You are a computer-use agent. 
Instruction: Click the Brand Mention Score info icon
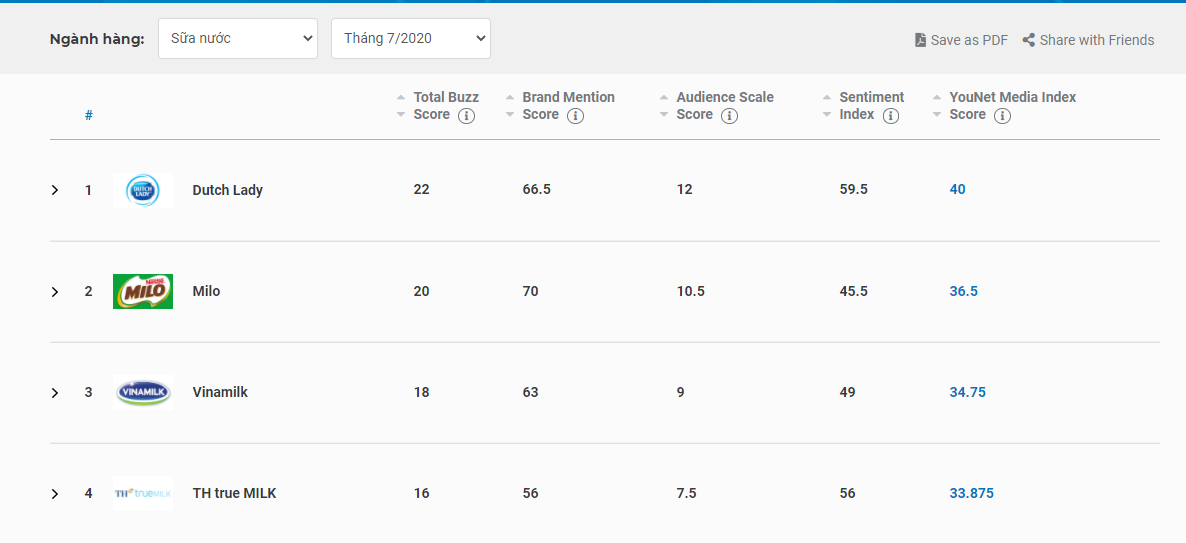point(575,116)
